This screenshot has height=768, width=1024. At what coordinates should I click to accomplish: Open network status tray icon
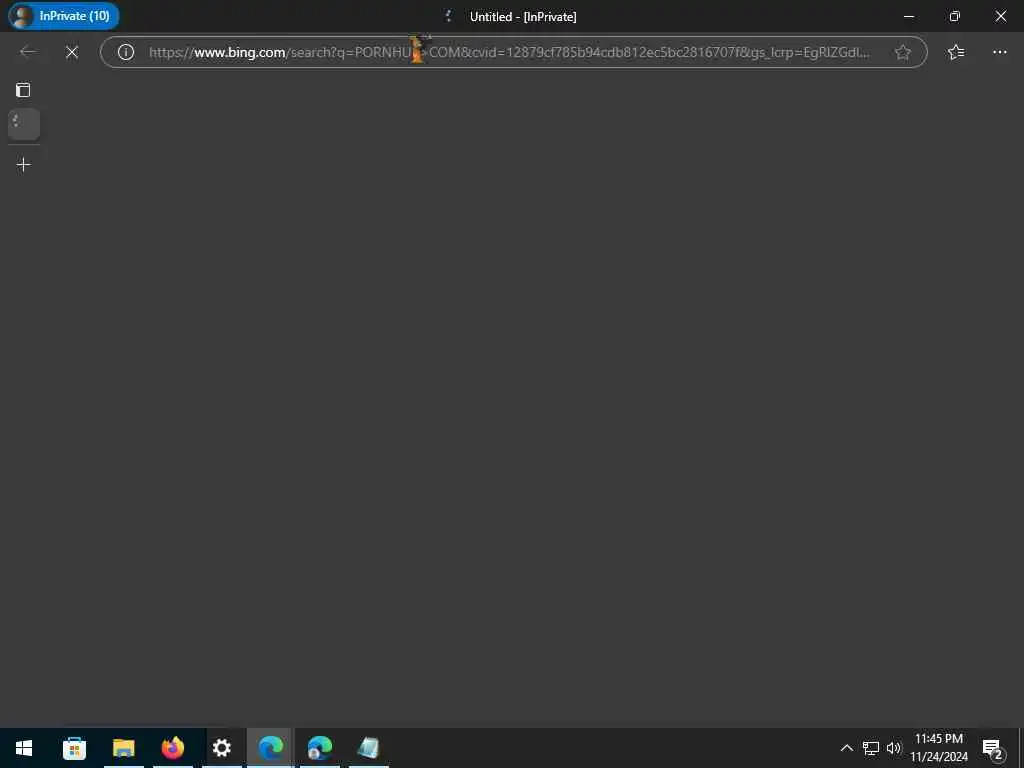point(871,748)
